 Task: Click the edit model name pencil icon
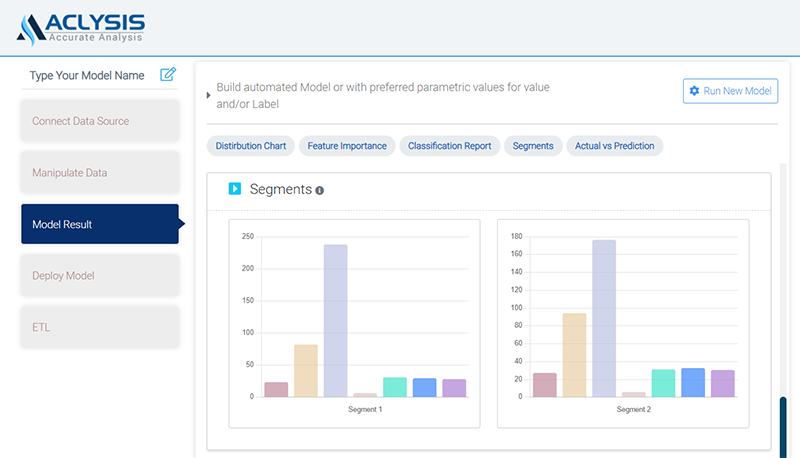pos(168,74)
